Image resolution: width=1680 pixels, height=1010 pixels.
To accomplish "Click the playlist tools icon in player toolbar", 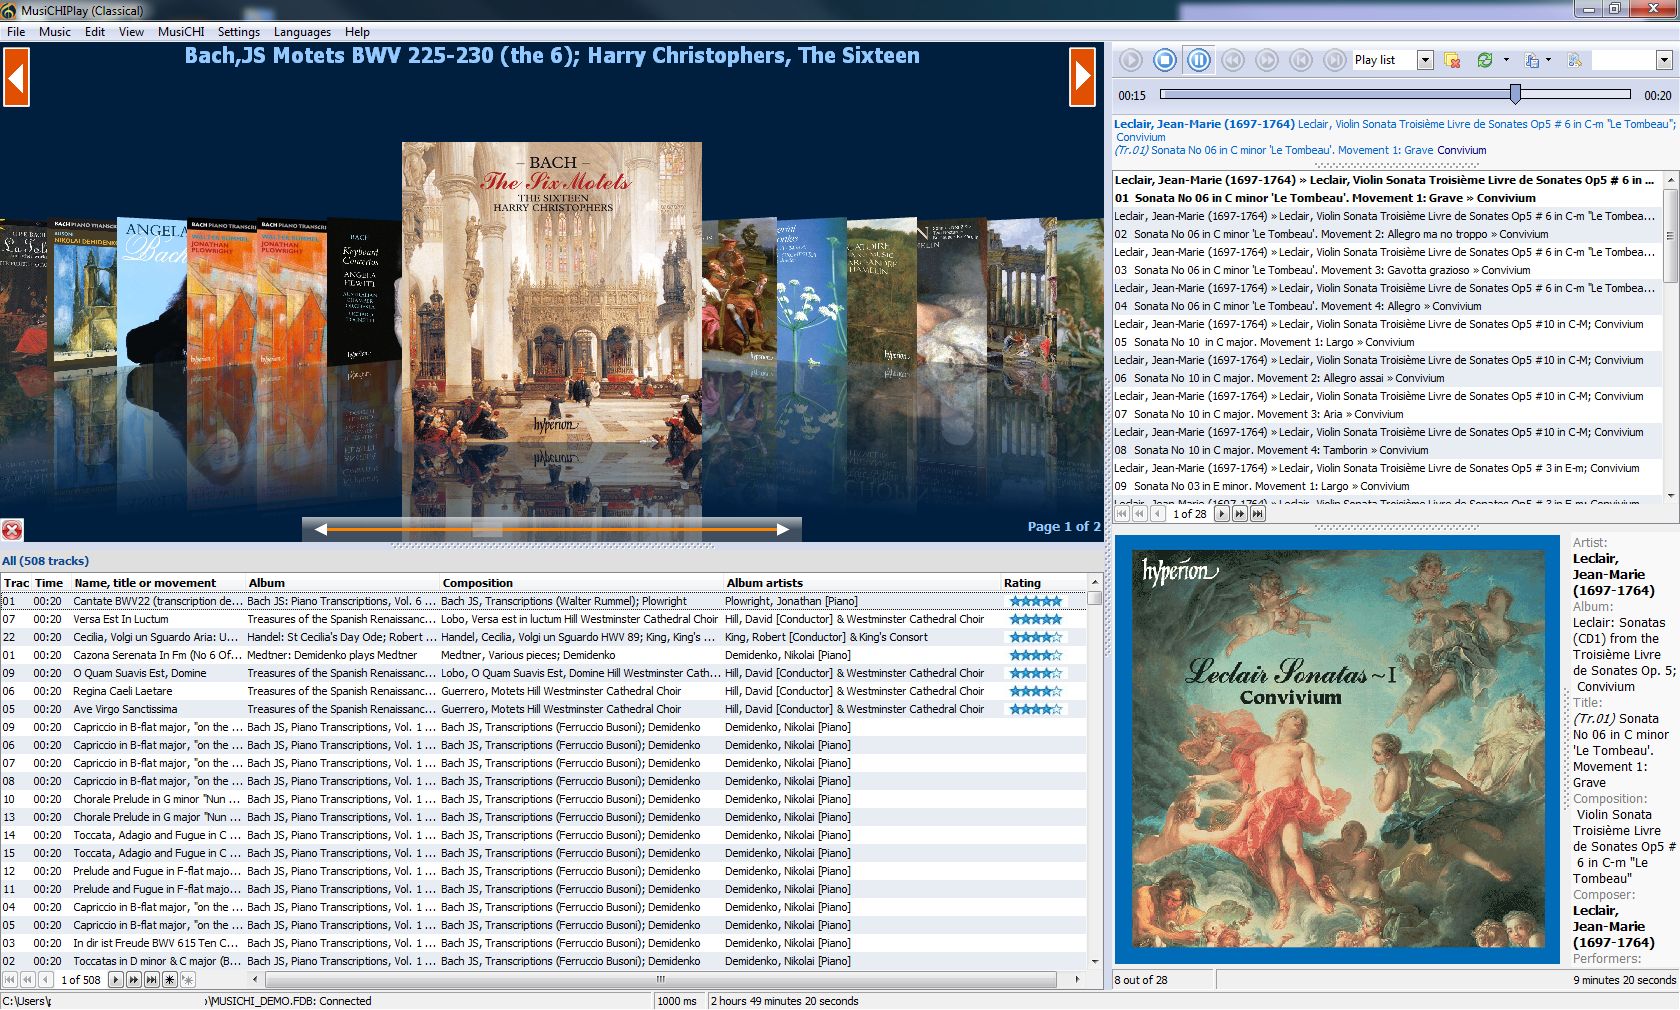I will click(x=1575, y=60).
